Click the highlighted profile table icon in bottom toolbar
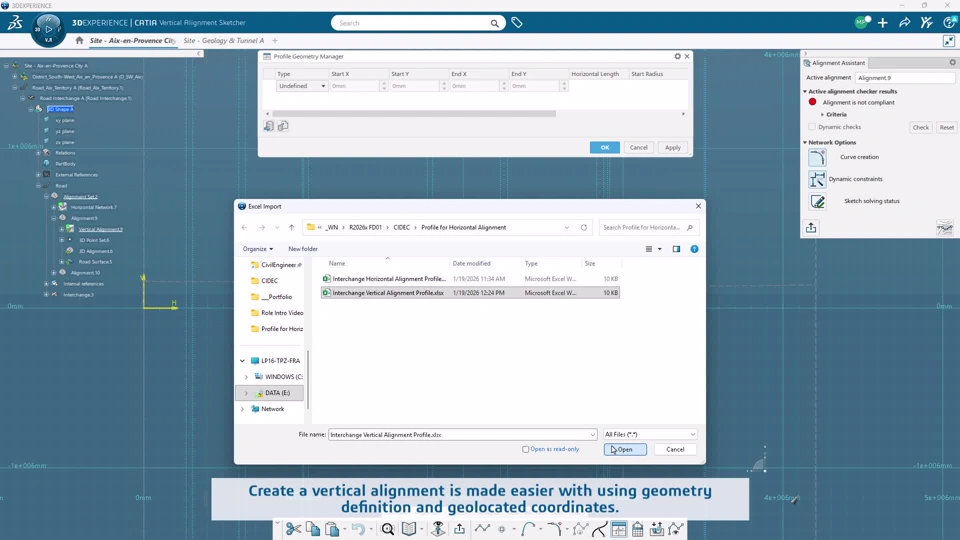The image size is (960, 540). point(619,529)
